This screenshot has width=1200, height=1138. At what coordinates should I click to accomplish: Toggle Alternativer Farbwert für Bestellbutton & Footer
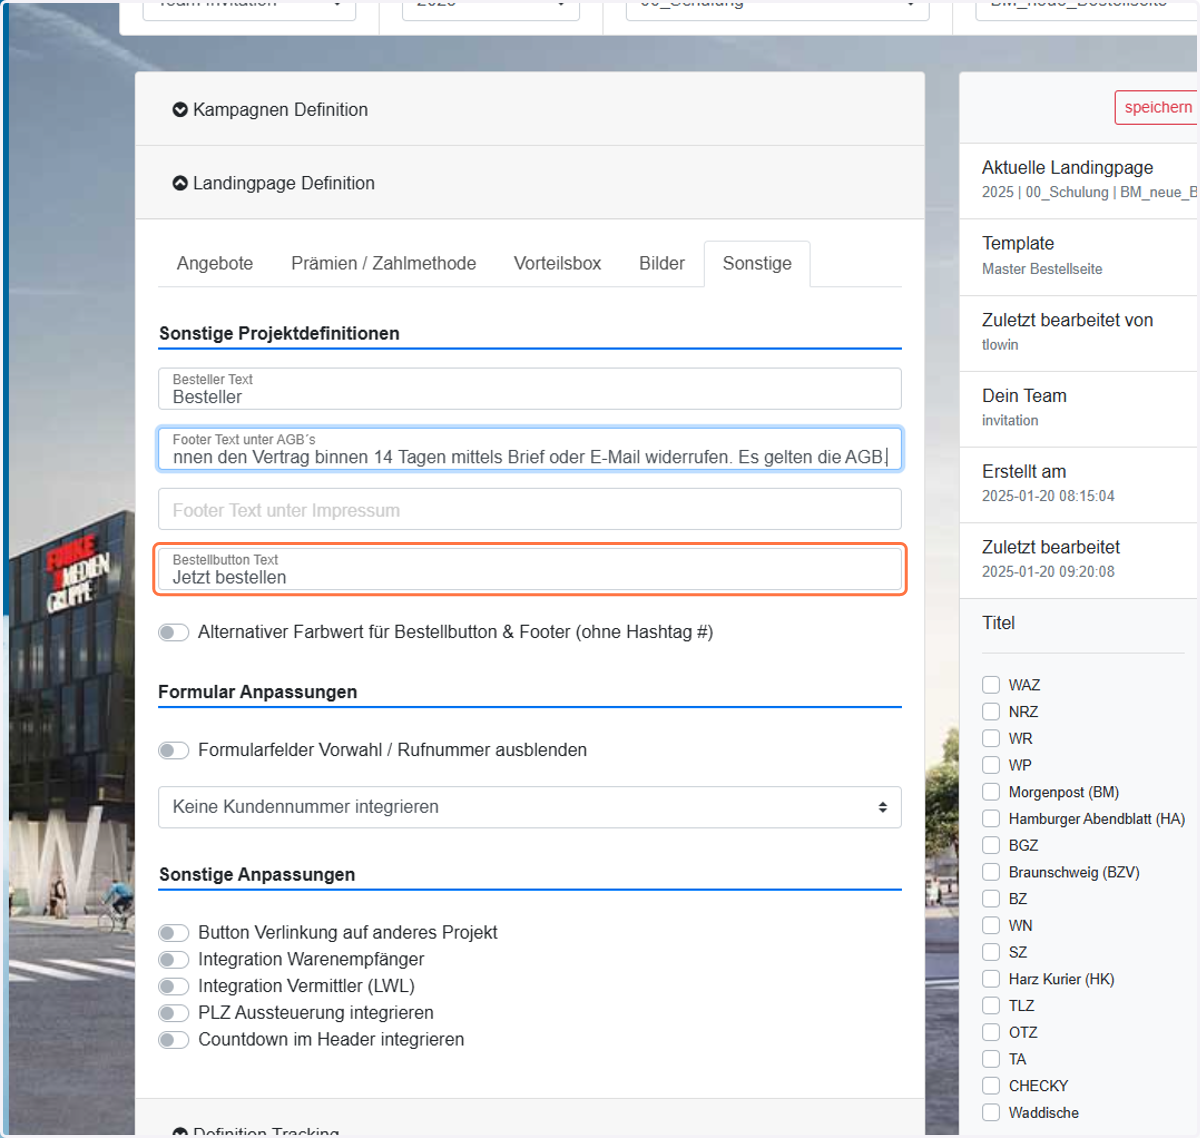pyautogui.click(x=174, y=632)
